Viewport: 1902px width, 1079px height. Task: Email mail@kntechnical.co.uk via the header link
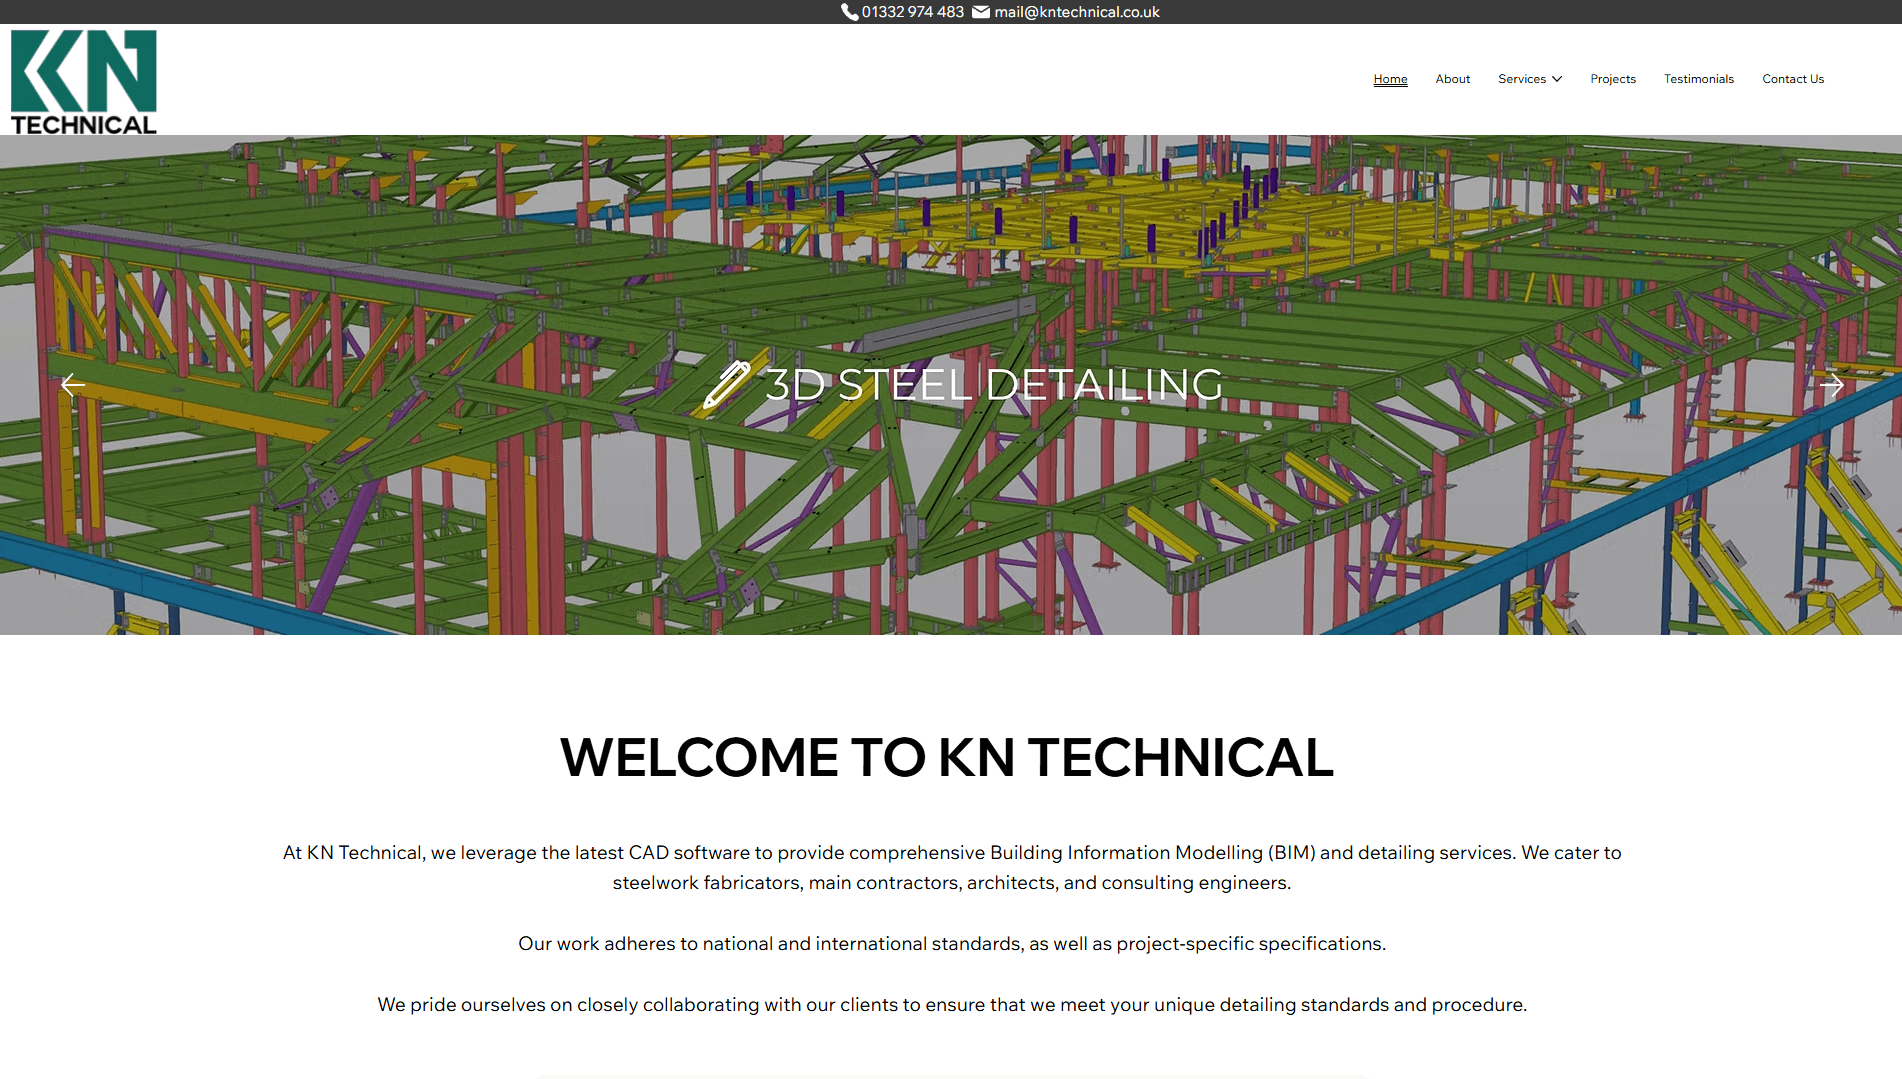1076,12
